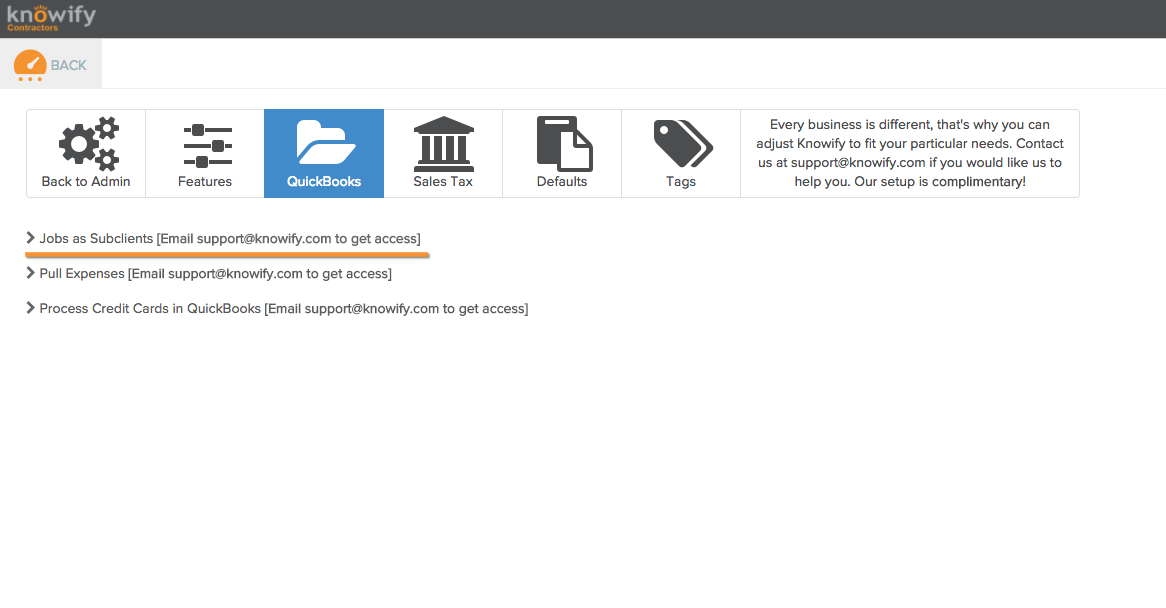Click the "Every business is different" paragraph

909,153
